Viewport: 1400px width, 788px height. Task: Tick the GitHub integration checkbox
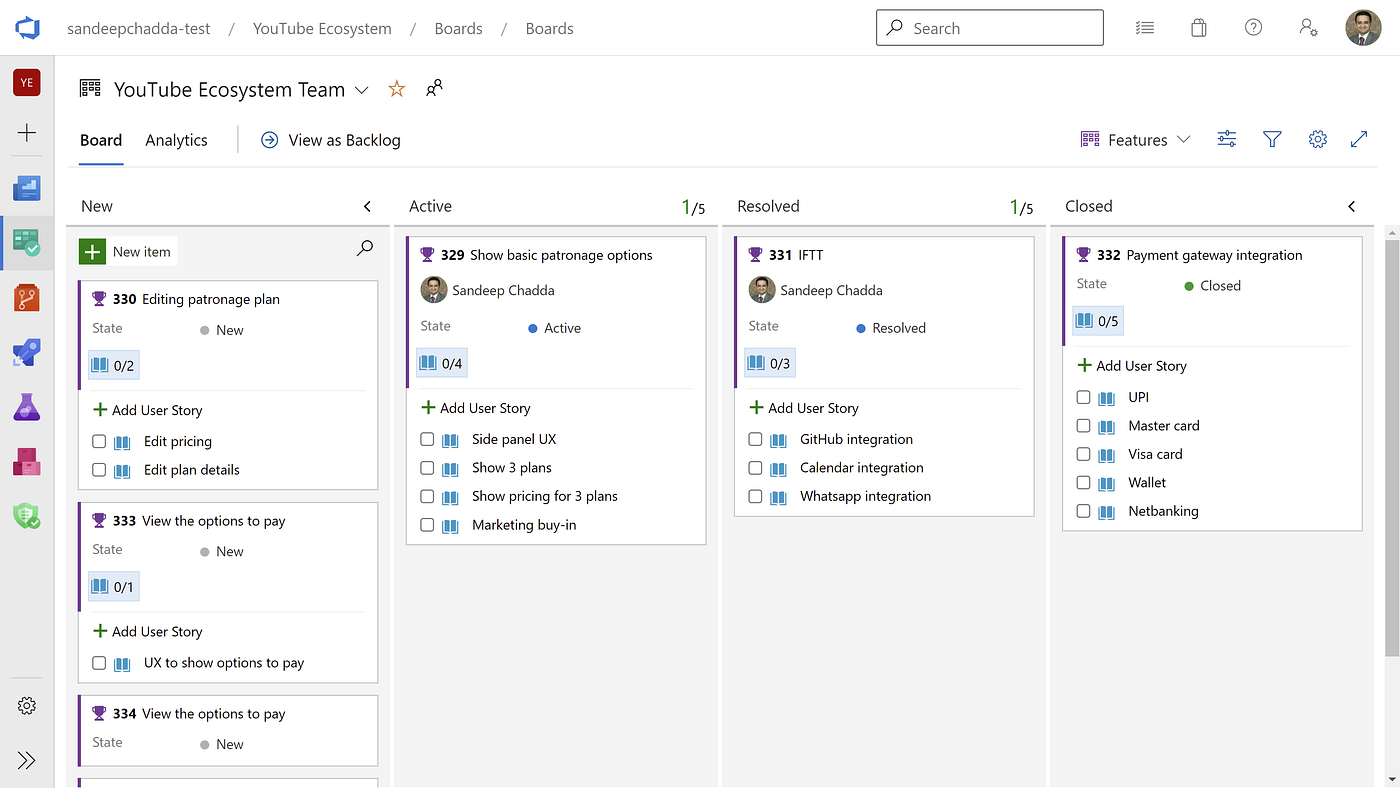pyautogui.click(x=755, y=439)
